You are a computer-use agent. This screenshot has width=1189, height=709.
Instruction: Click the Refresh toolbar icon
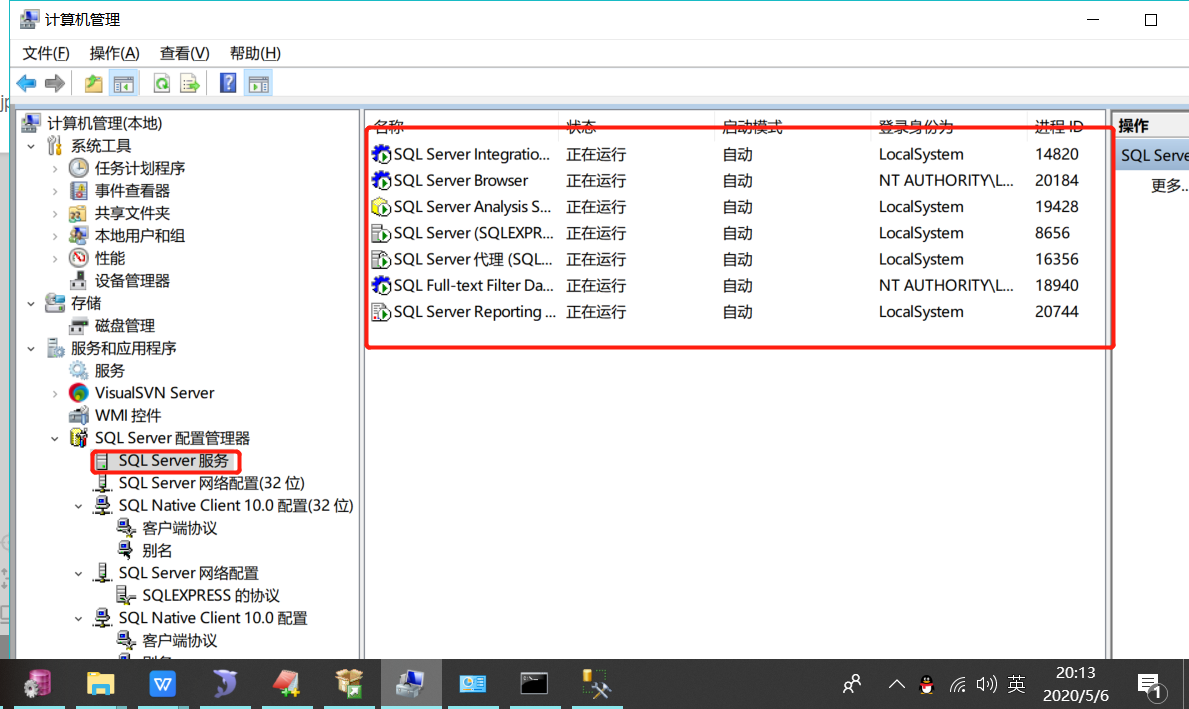162,83
